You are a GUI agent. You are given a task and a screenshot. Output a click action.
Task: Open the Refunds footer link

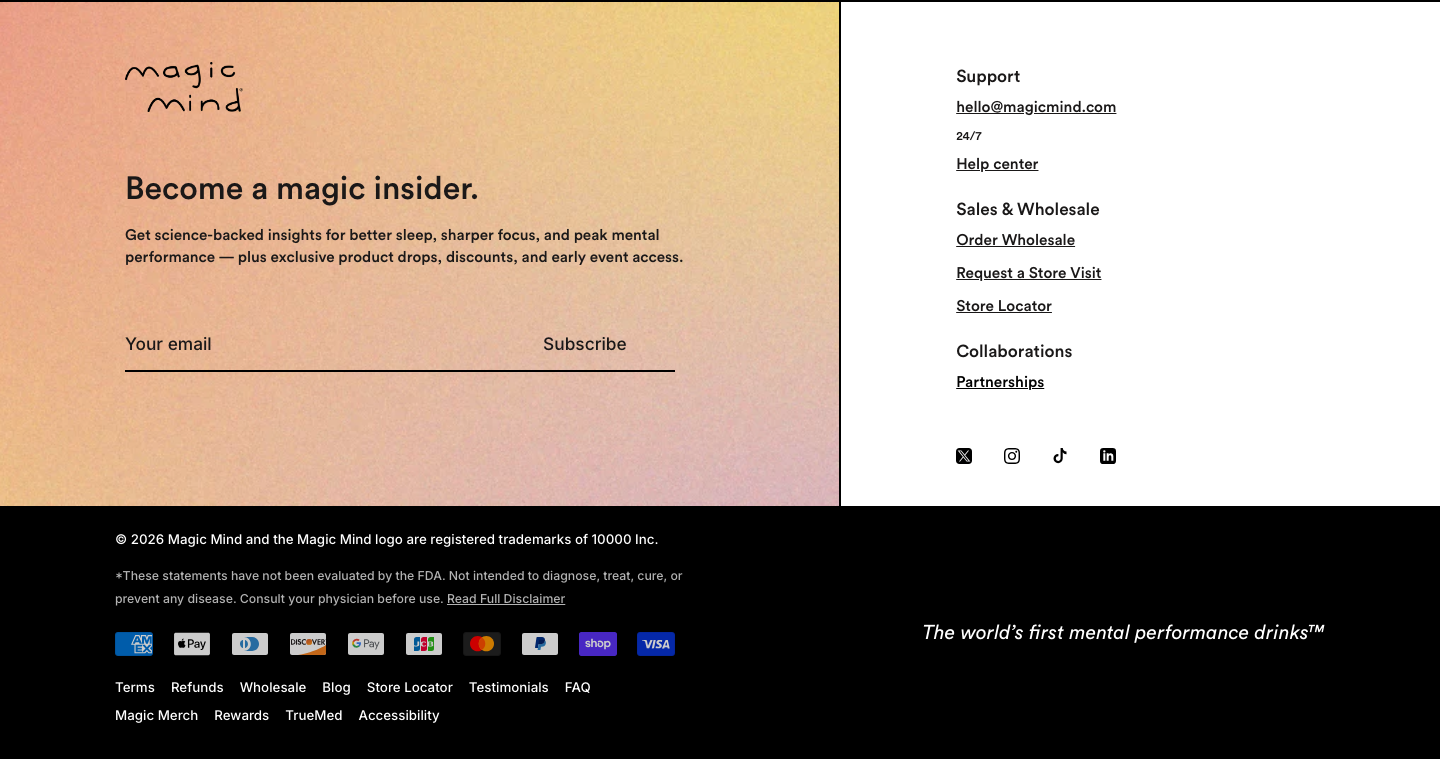click(x=197, y=688)
